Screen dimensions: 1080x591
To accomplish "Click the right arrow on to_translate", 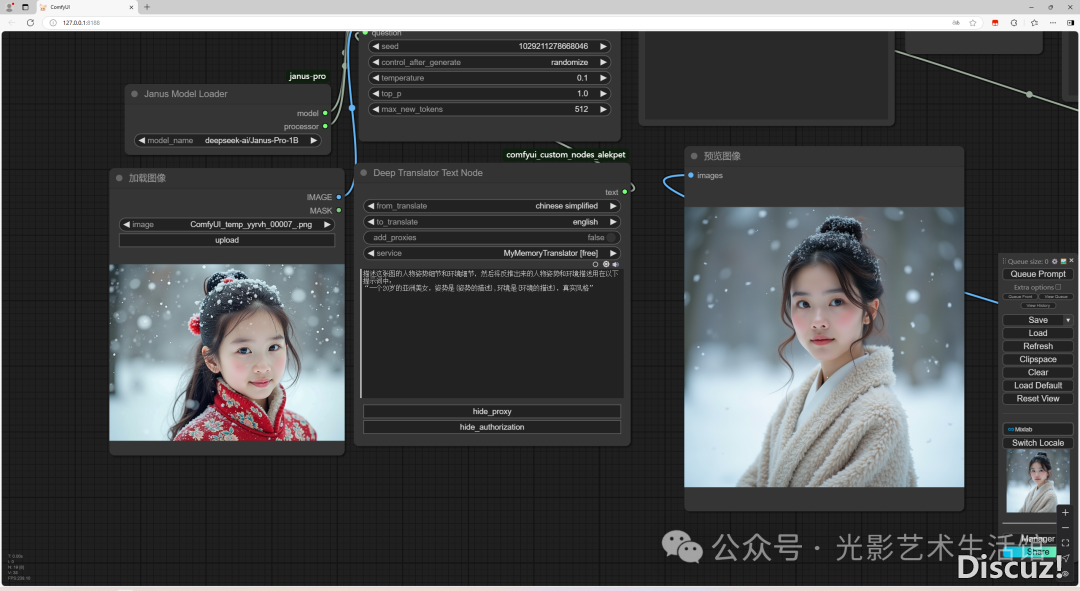I will pyautogui.click(x=612, y=222).
